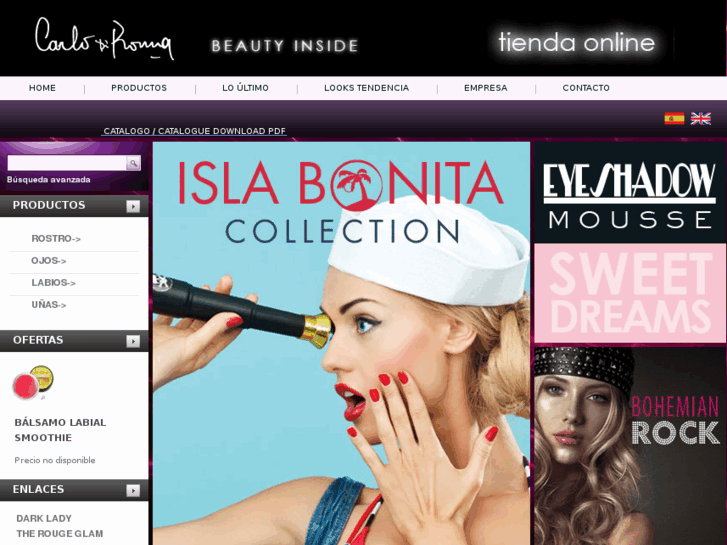Click the BEAUTY INSIDE tagline

pyautogui.click(x=285, y=45)
